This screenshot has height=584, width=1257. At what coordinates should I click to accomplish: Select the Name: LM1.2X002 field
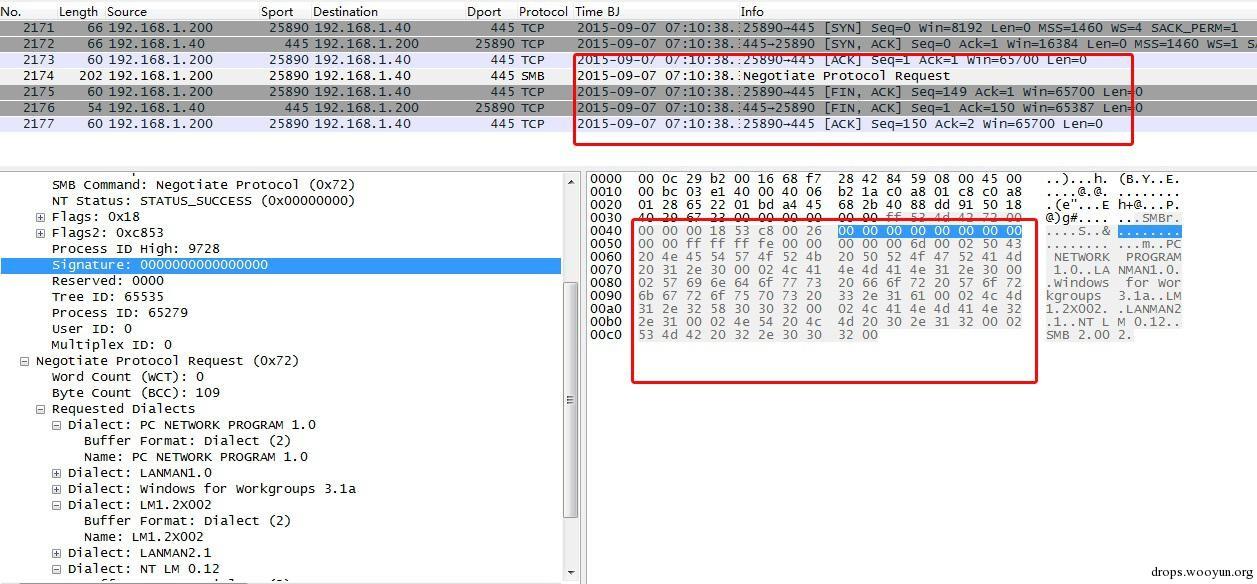[x=143, y=537]
